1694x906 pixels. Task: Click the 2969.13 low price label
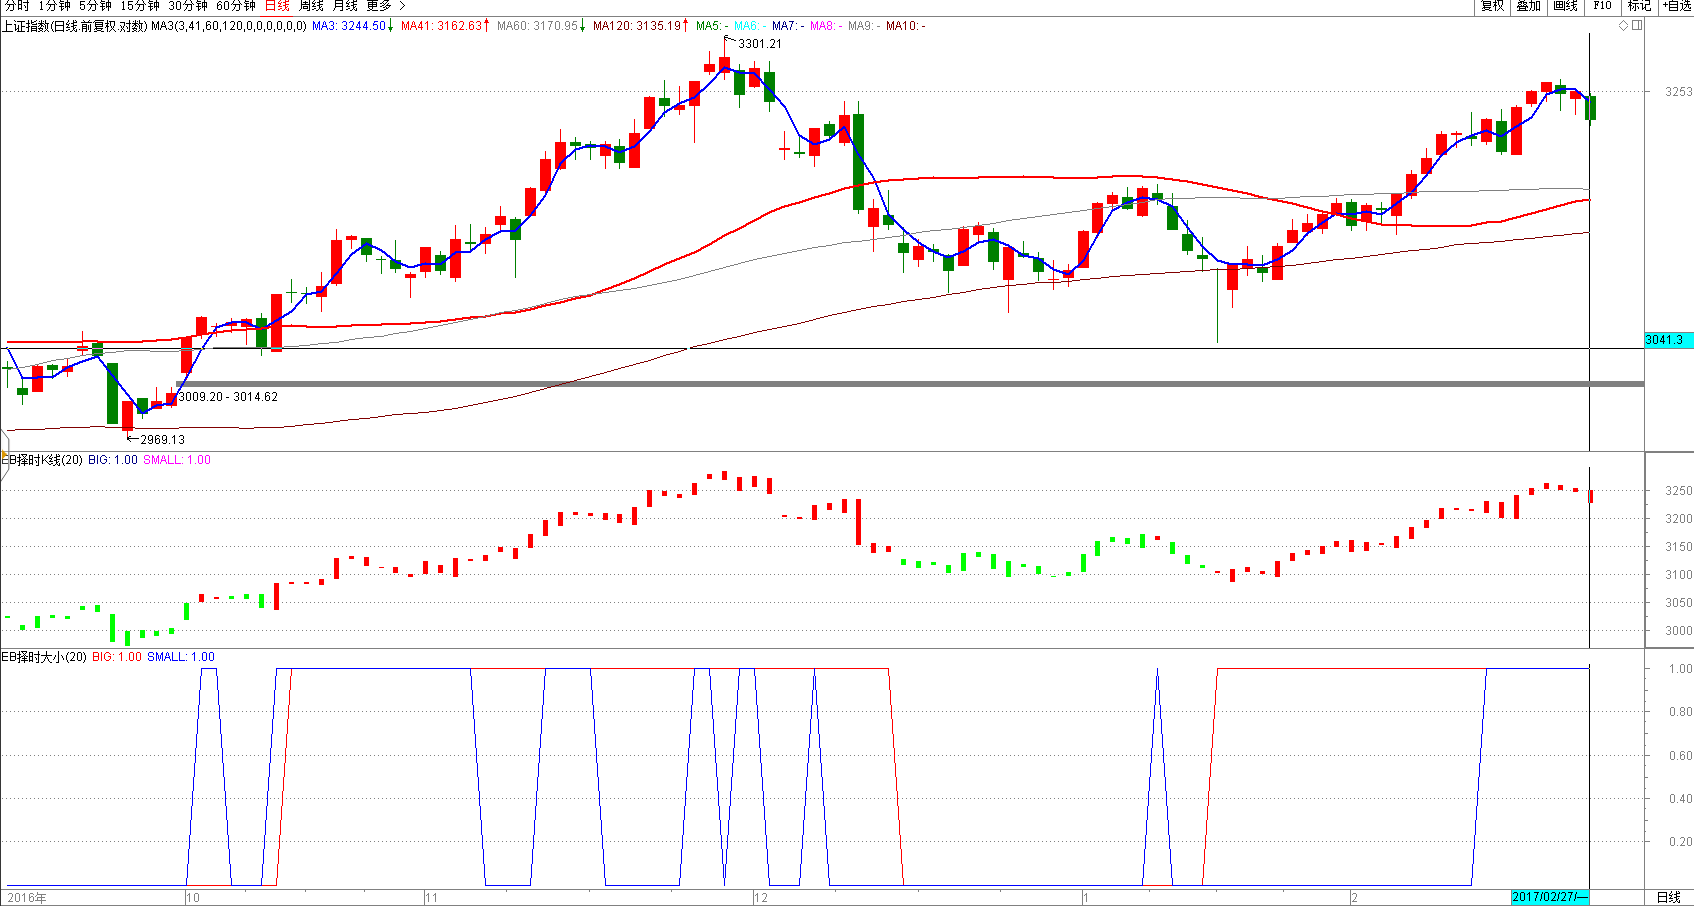click(162, 440)
